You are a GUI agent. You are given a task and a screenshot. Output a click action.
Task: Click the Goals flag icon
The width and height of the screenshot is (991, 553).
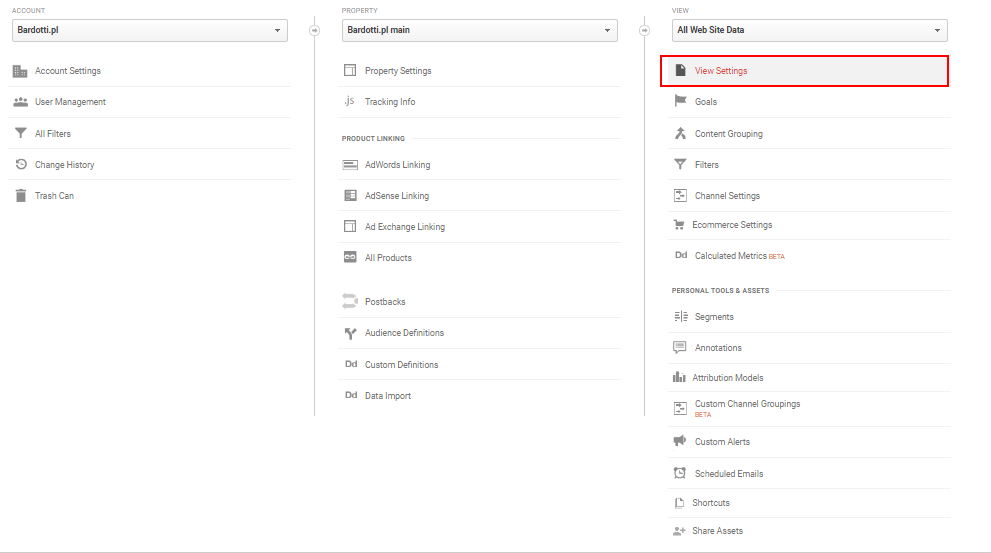pos(680,101)
